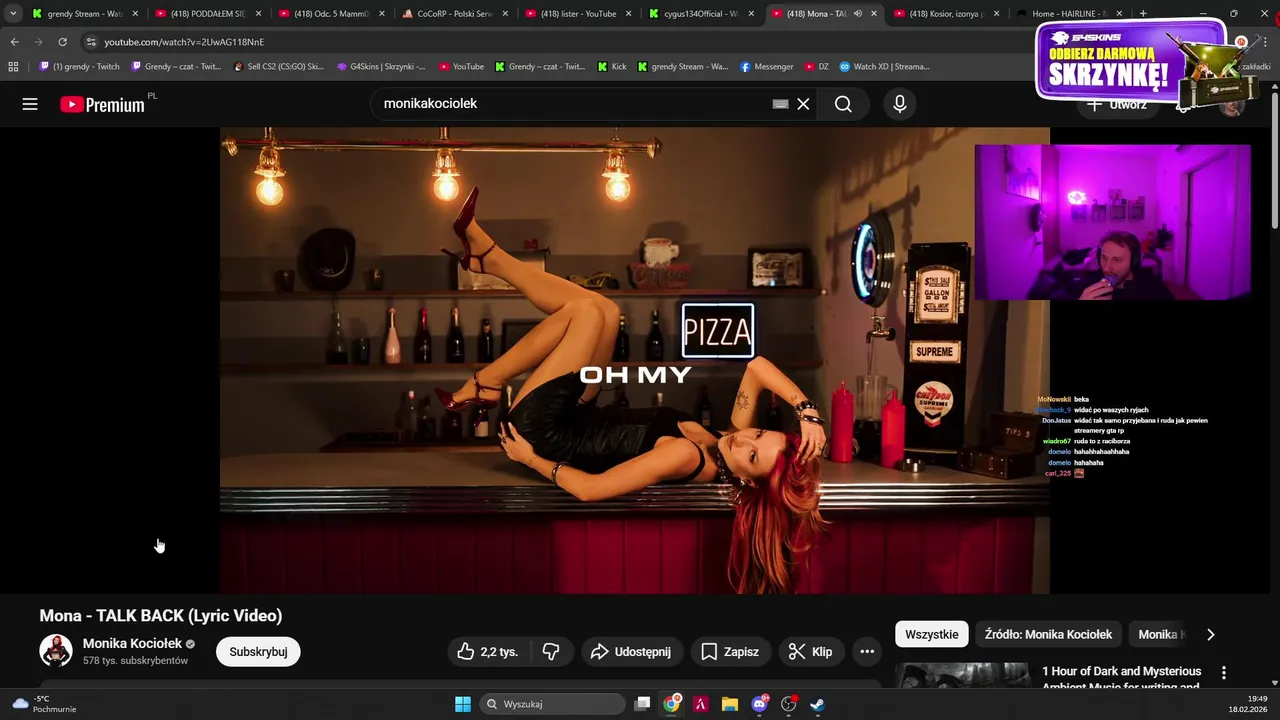Reload the page with the refresh icon

point(62,42)
